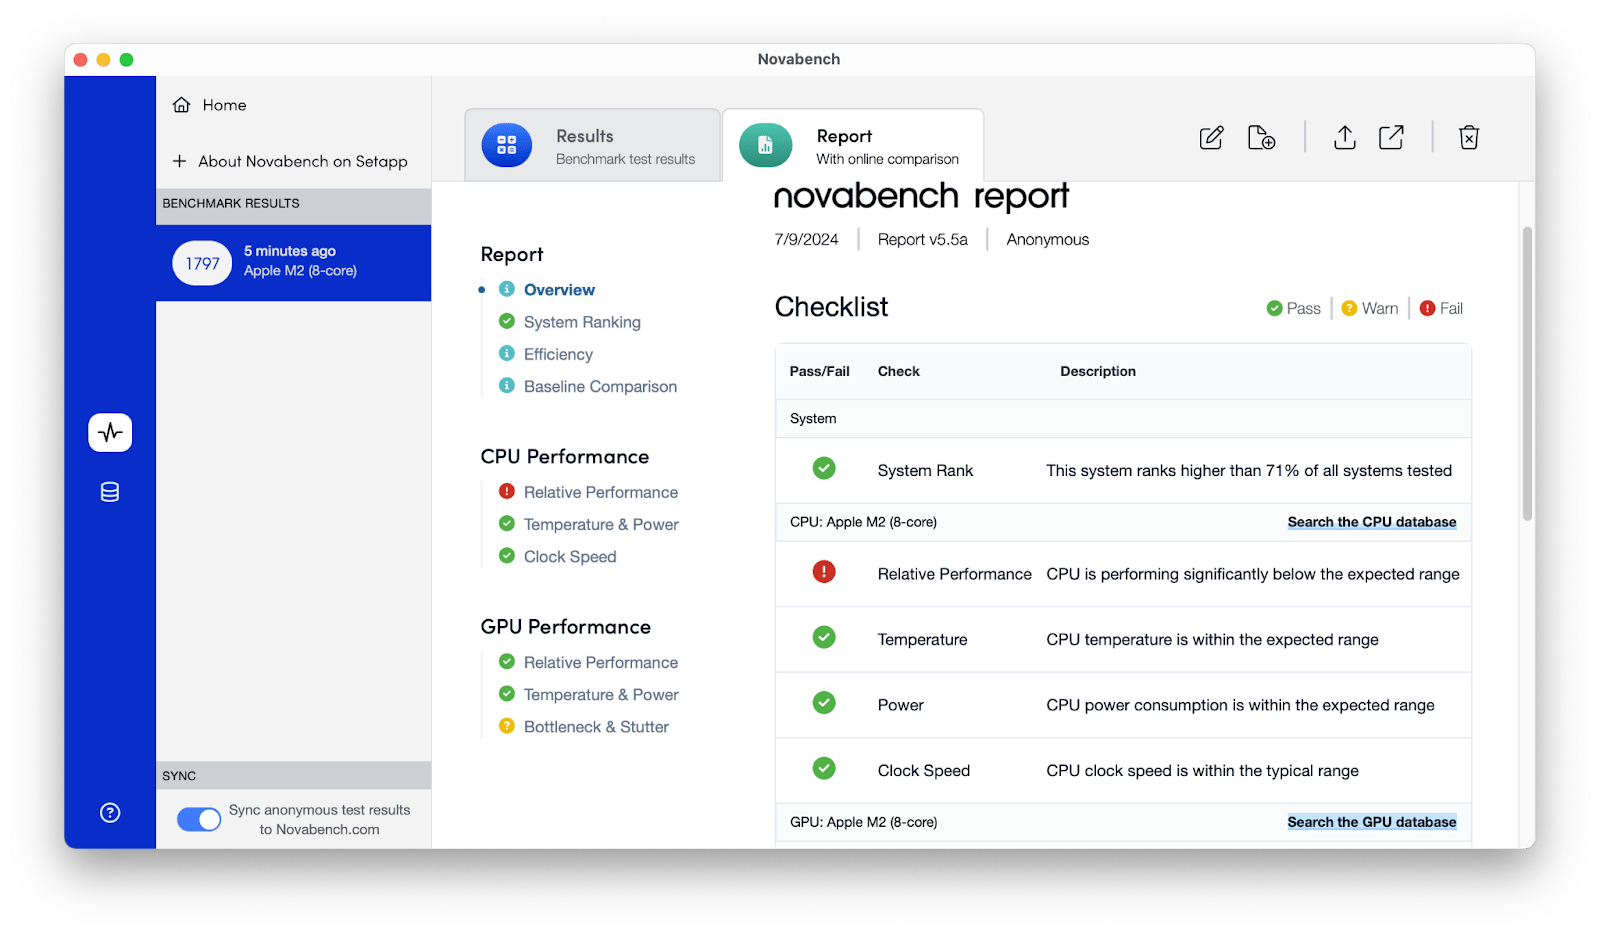Go to Efficiency section
1600x934 pixels.
[558, 354]
